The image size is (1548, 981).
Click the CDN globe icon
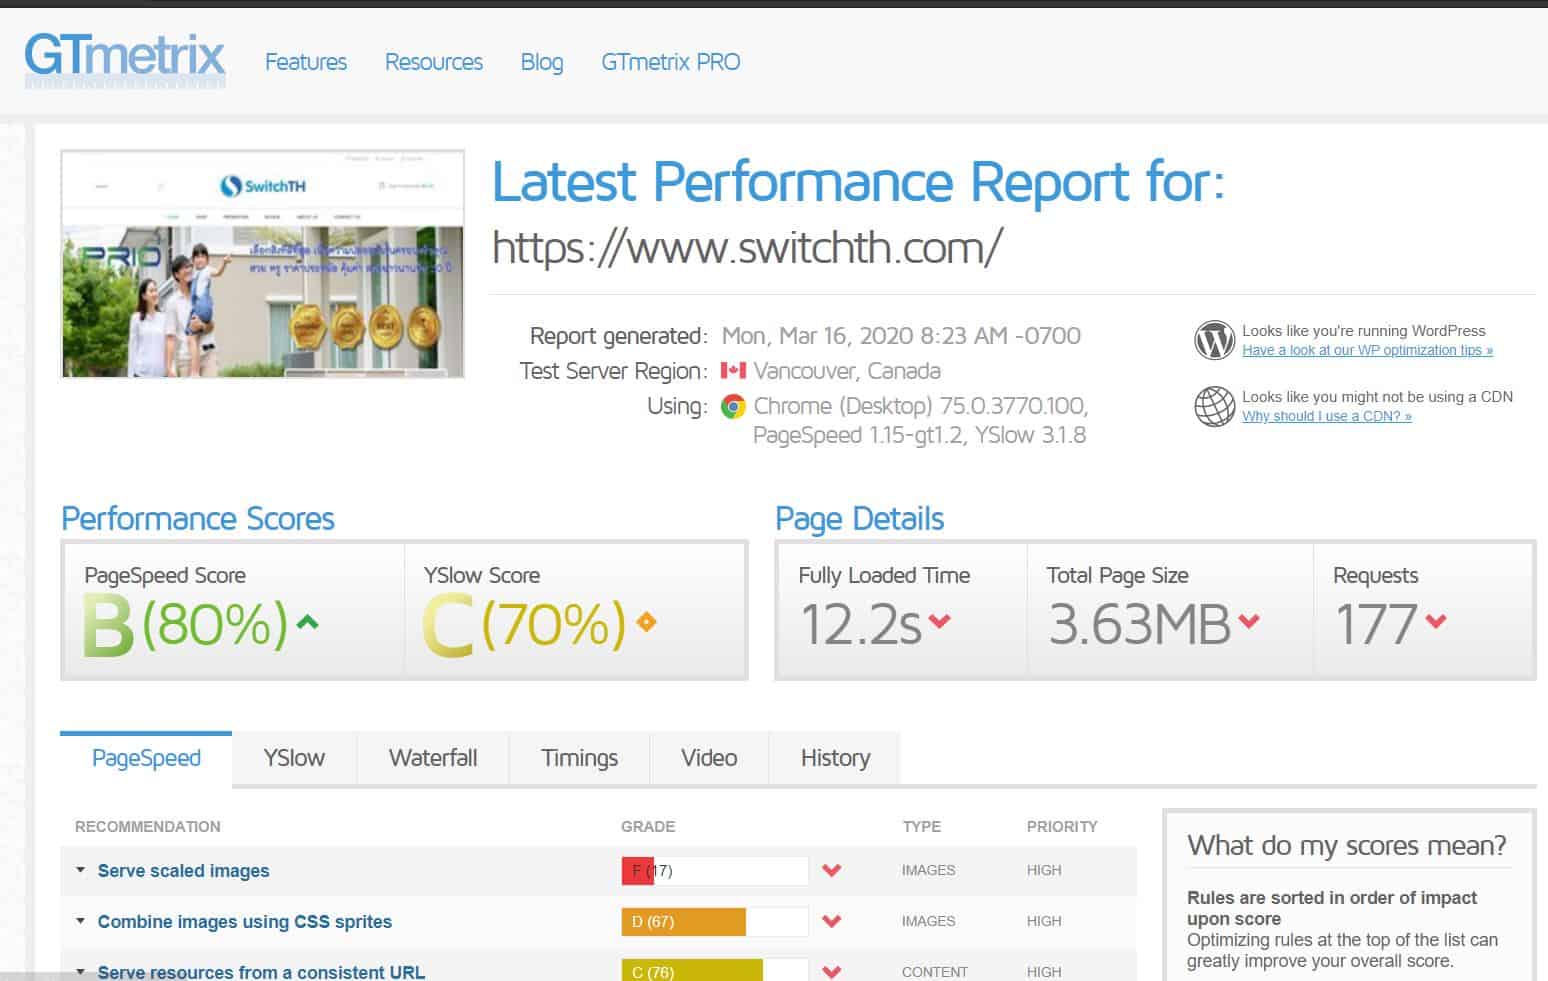coord(1214,406)
